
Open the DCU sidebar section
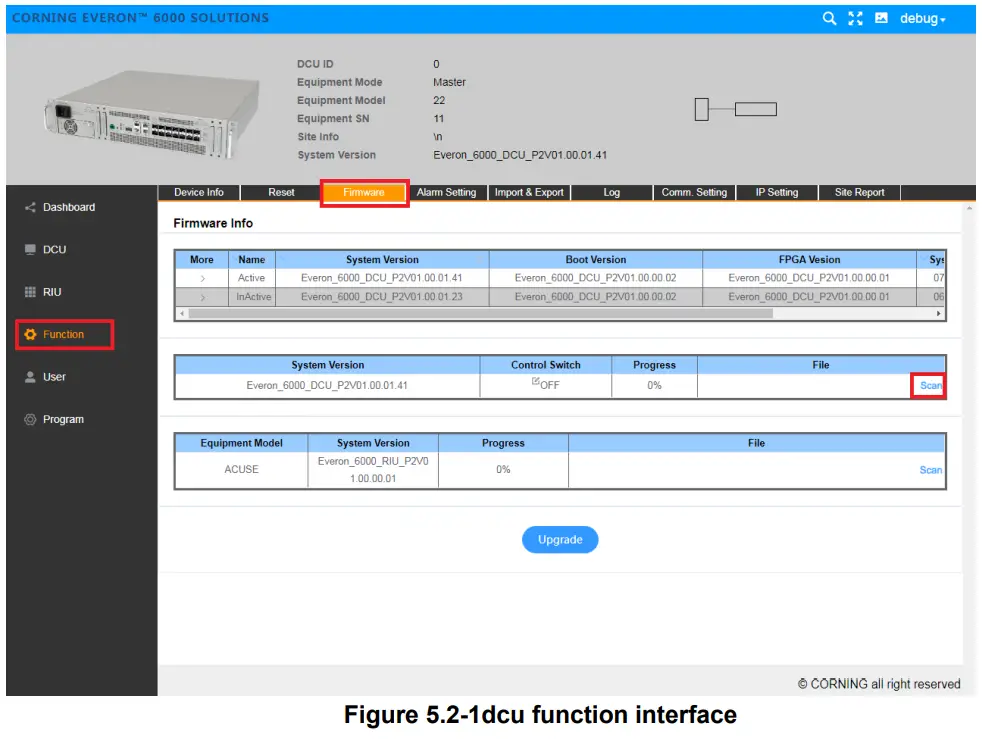tap(54, 250)
